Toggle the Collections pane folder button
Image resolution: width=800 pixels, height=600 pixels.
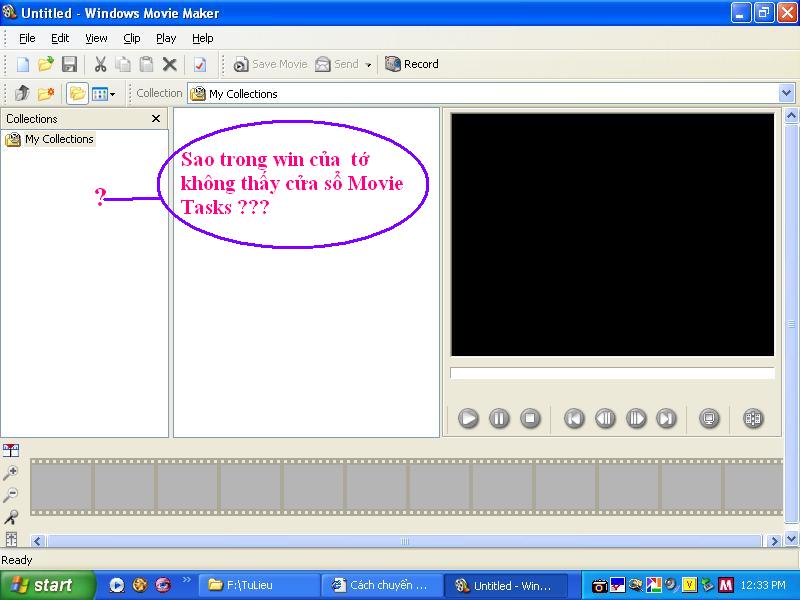click(77, 93)
